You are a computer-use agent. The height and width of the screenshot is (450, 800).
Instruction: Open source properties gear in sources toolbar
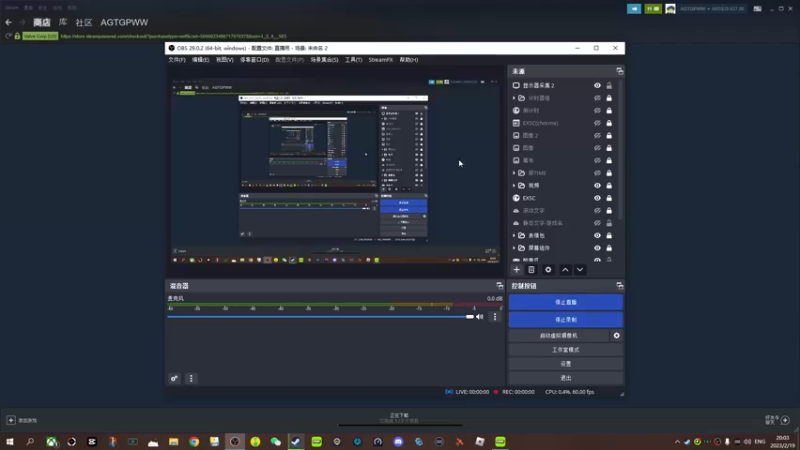tap(548, 270)
